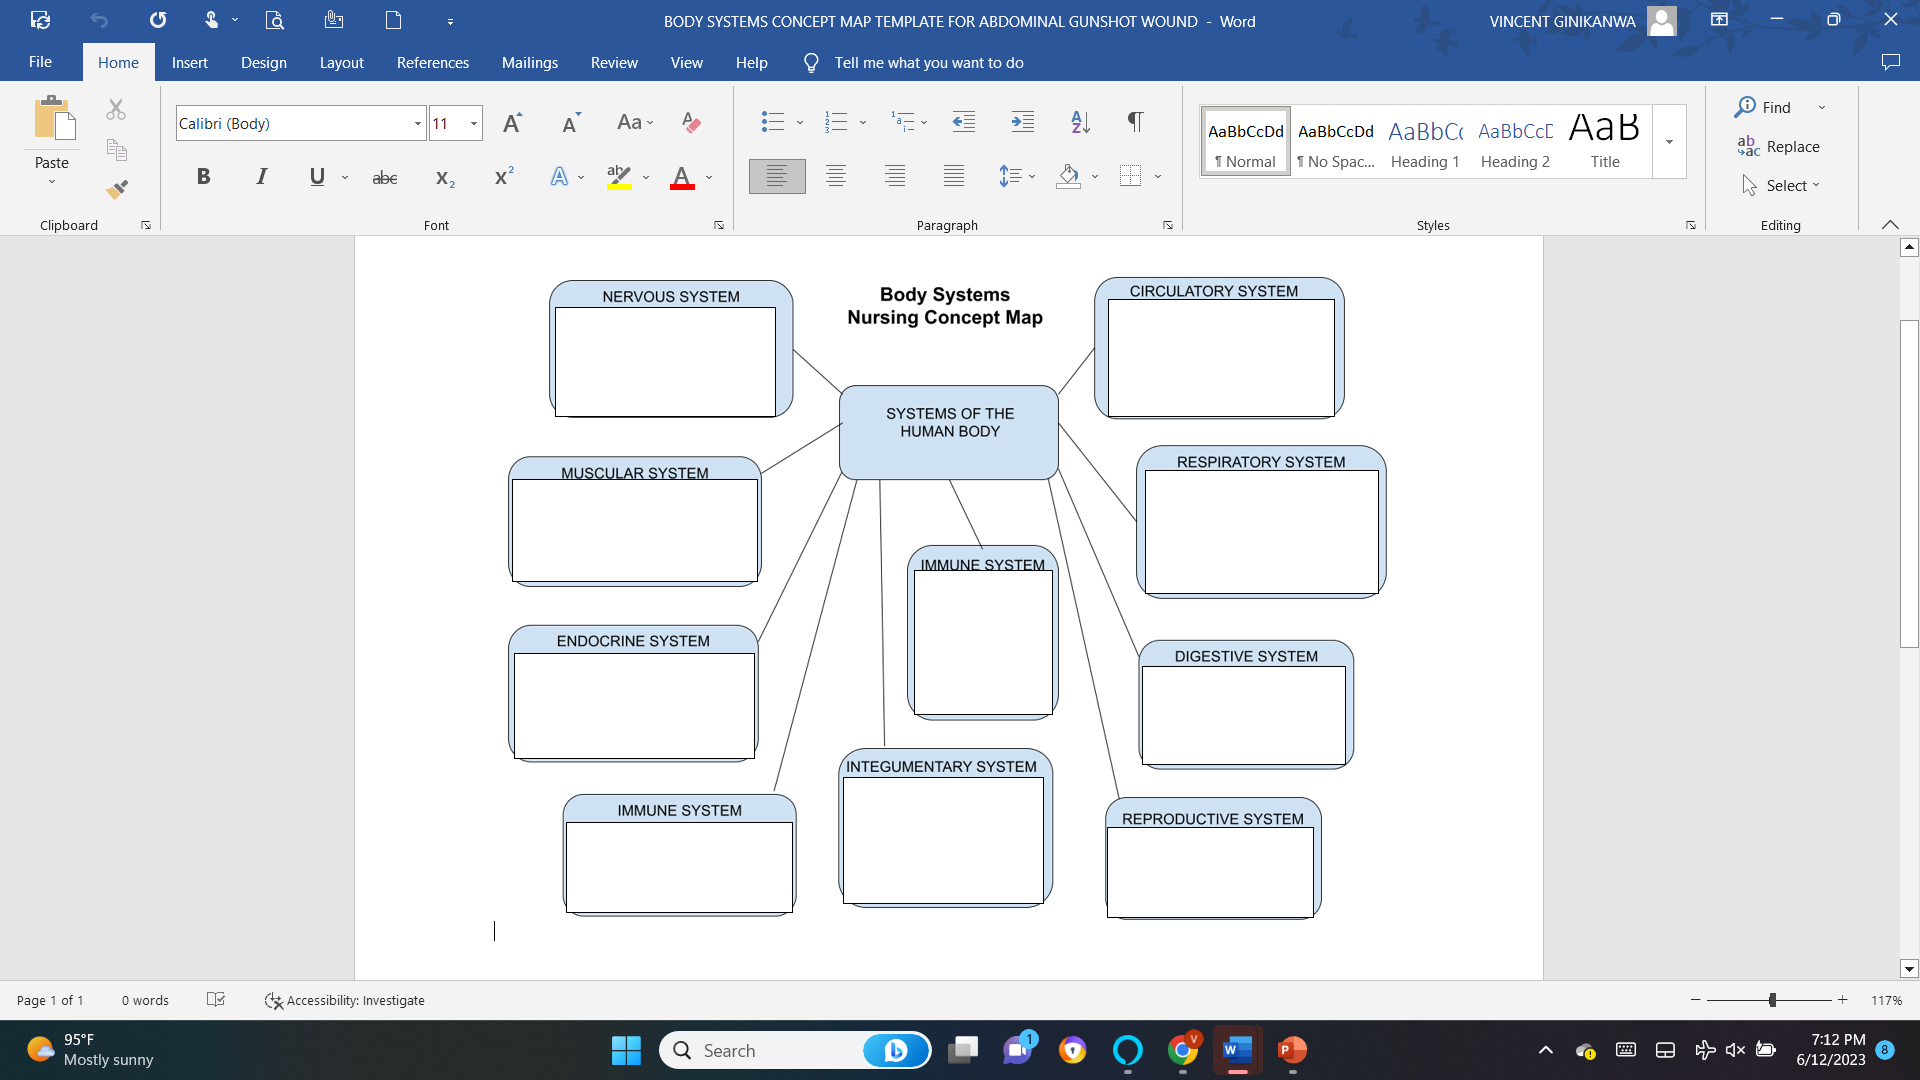Image resolution: width=1920 pixels, height=1080 pixels.
Task: Toggle center text alignment
Action: point(836,176)
